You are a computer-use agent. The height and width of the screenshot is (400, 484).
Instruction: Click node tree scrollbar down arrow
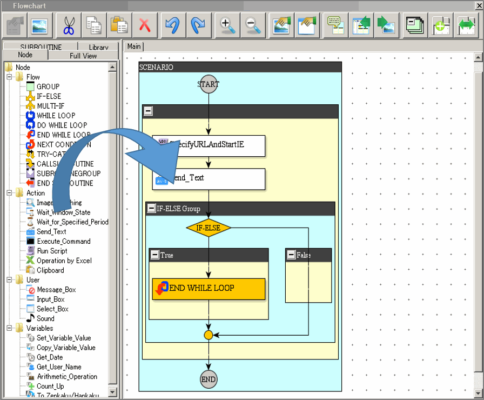113,392
